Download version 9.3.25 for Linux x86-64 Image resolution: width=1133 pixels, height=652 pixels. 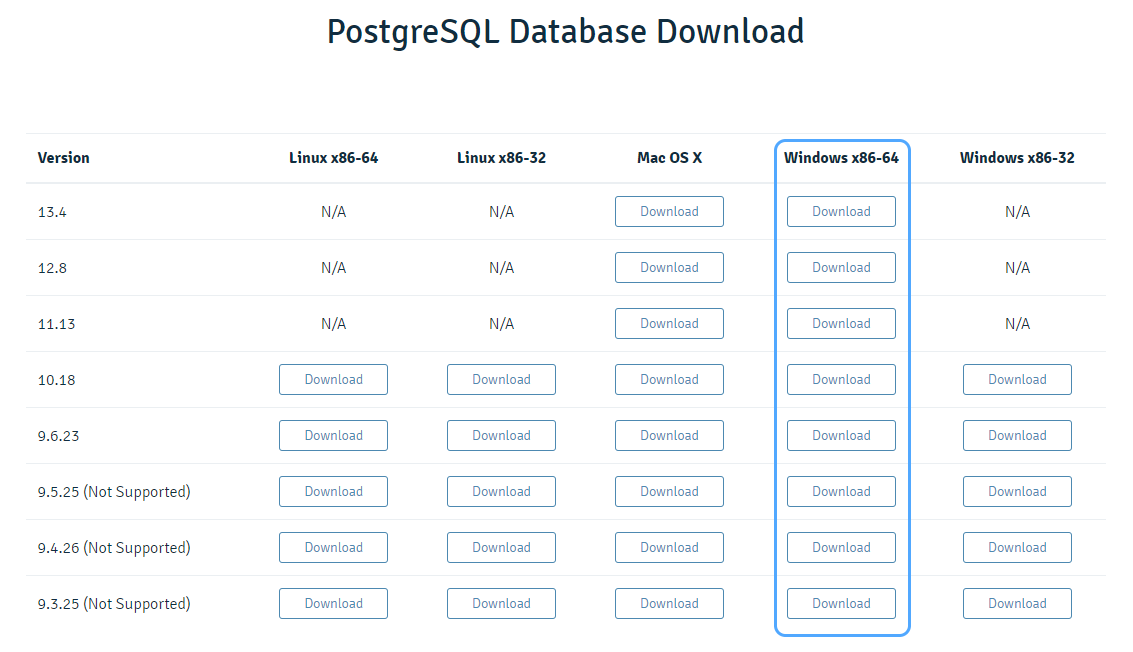(x=333, y=603)
